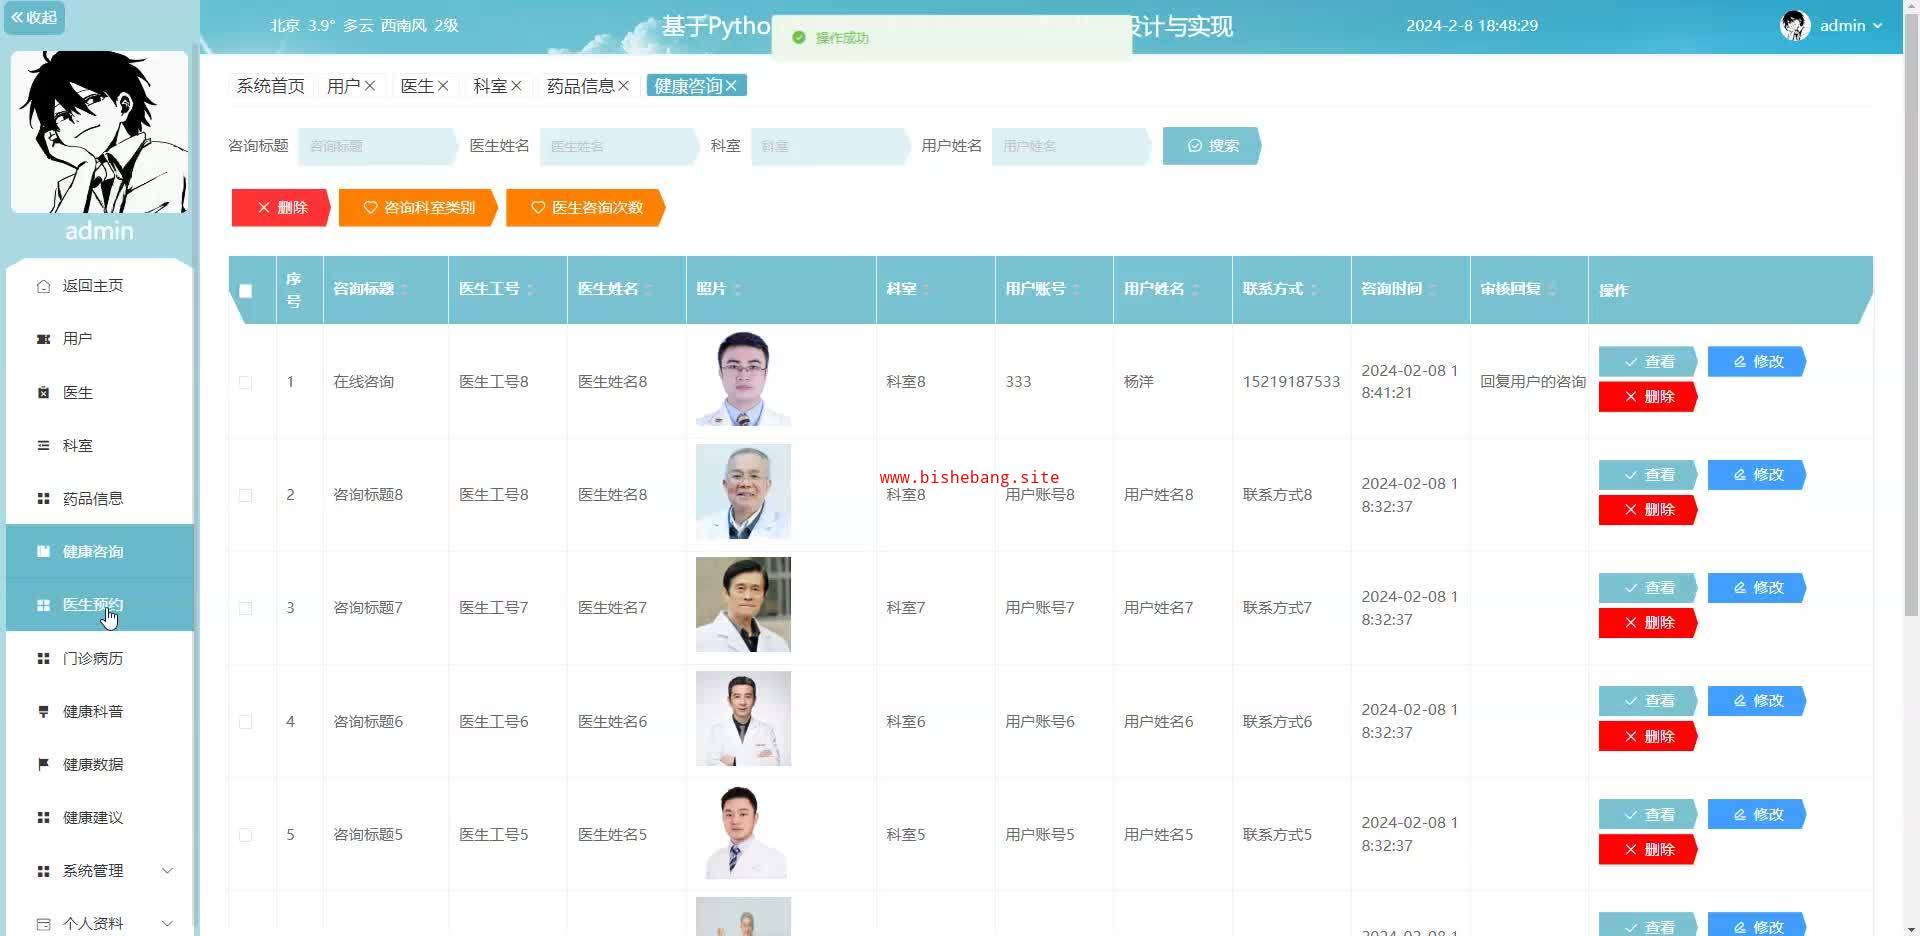Toggle the select-all checkbox in table header

(245, 291)
